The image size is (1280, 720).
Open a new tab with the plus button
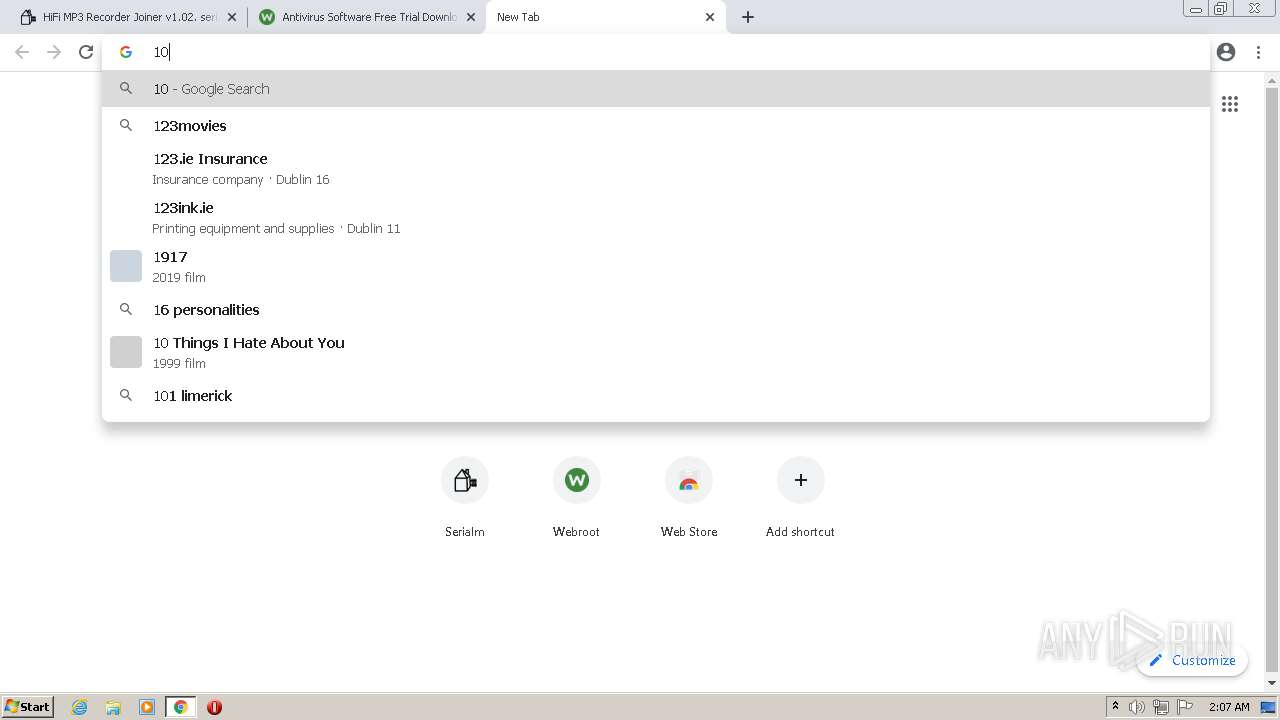748,17
